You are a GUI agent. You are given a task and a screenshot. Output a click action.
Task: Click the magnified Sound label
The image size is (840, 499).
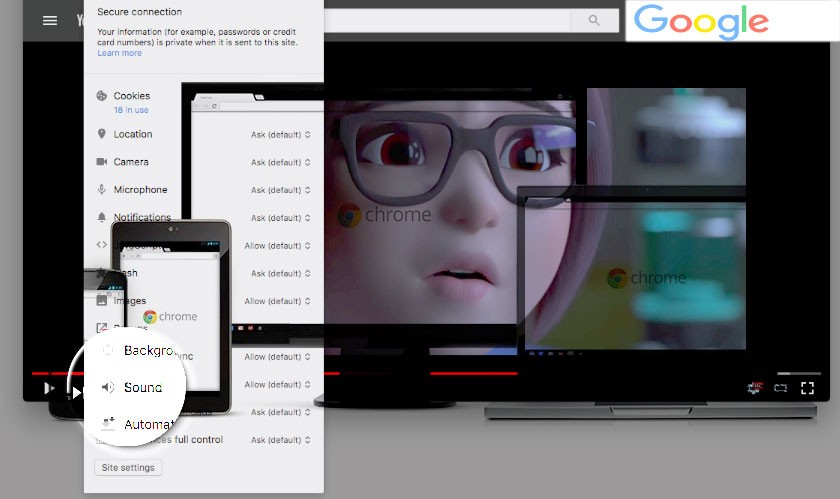coord(143,388)
